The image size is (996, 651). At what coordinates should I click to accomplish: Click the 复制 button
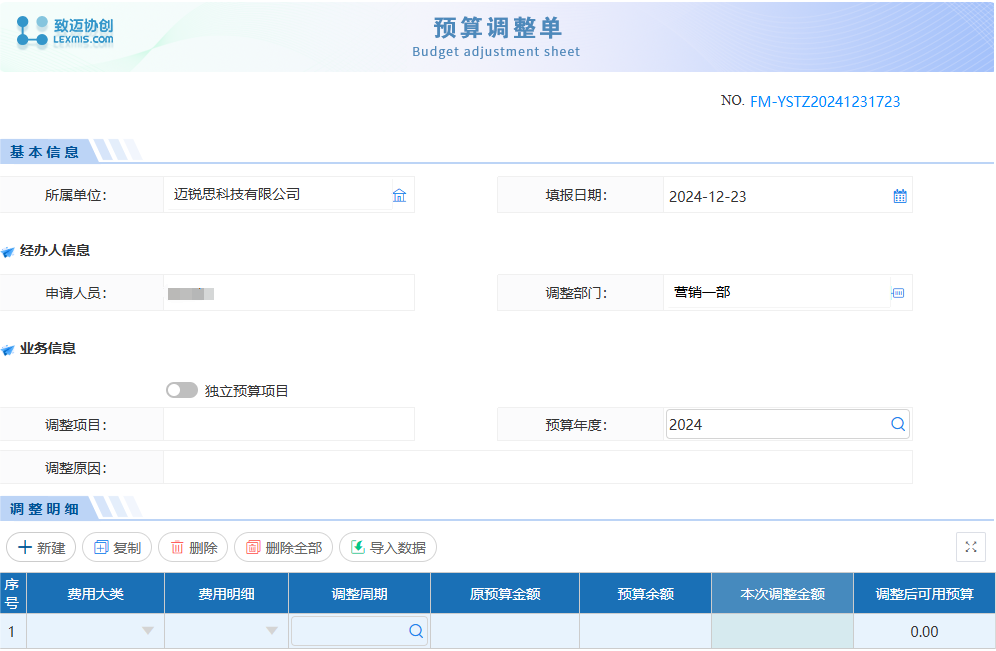(116, 547)
